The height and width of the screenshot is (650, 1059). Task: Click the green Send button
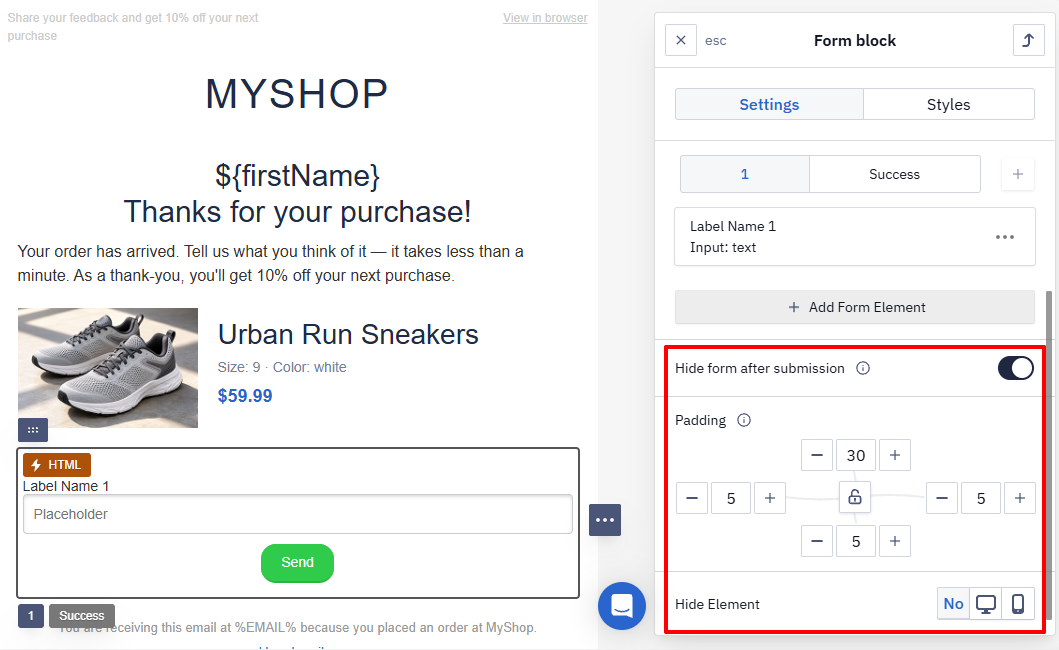pos(297,563)
